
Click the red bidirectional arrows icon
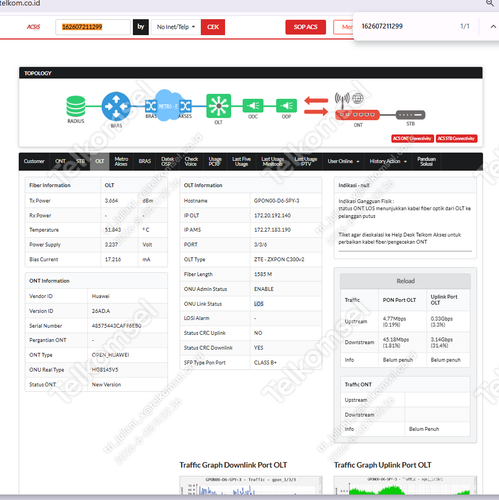[316, 106]
